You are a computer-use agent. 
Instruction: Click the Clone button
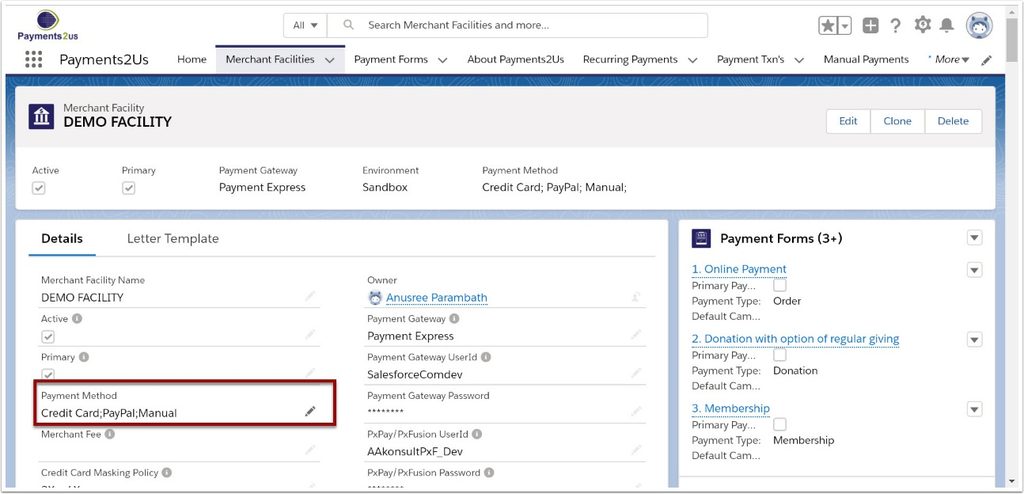897,121
